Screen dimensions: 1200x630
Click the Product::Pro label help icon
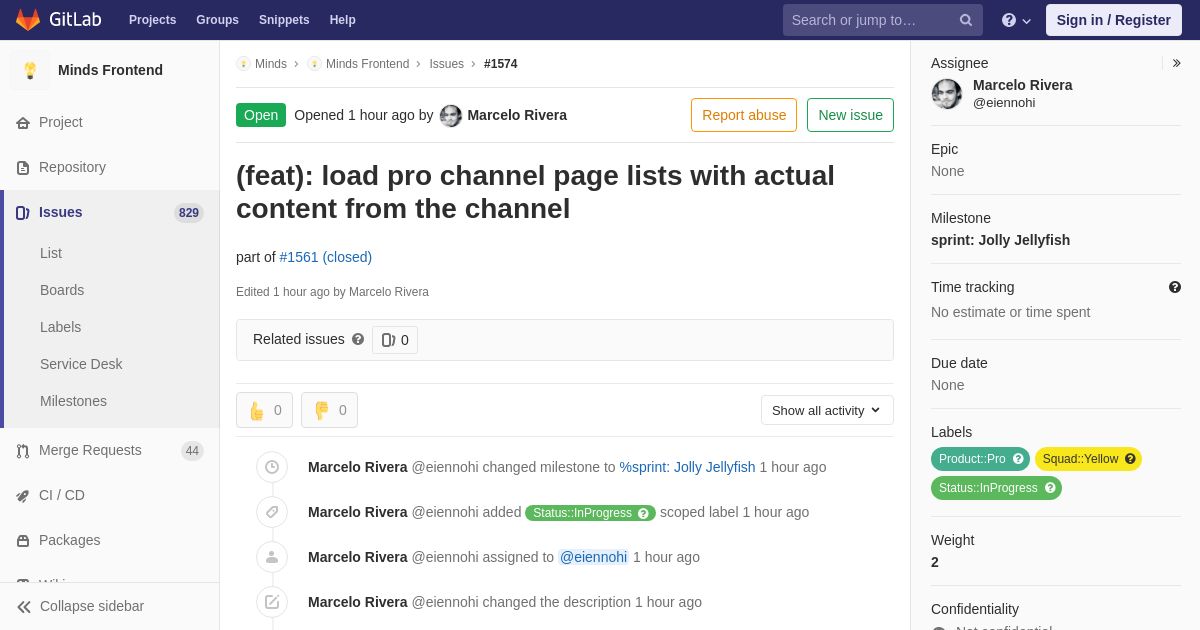1018,459
